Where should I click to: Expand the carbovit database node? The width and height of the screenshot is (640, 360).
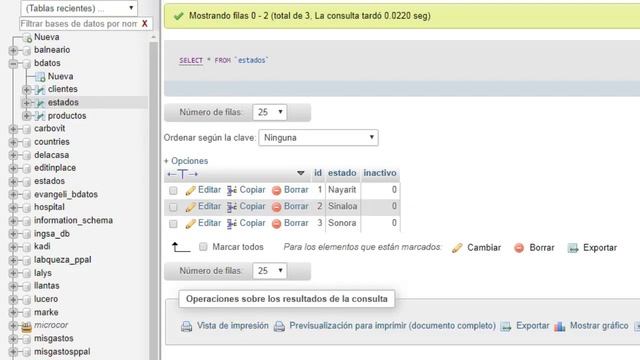point(13,129)
